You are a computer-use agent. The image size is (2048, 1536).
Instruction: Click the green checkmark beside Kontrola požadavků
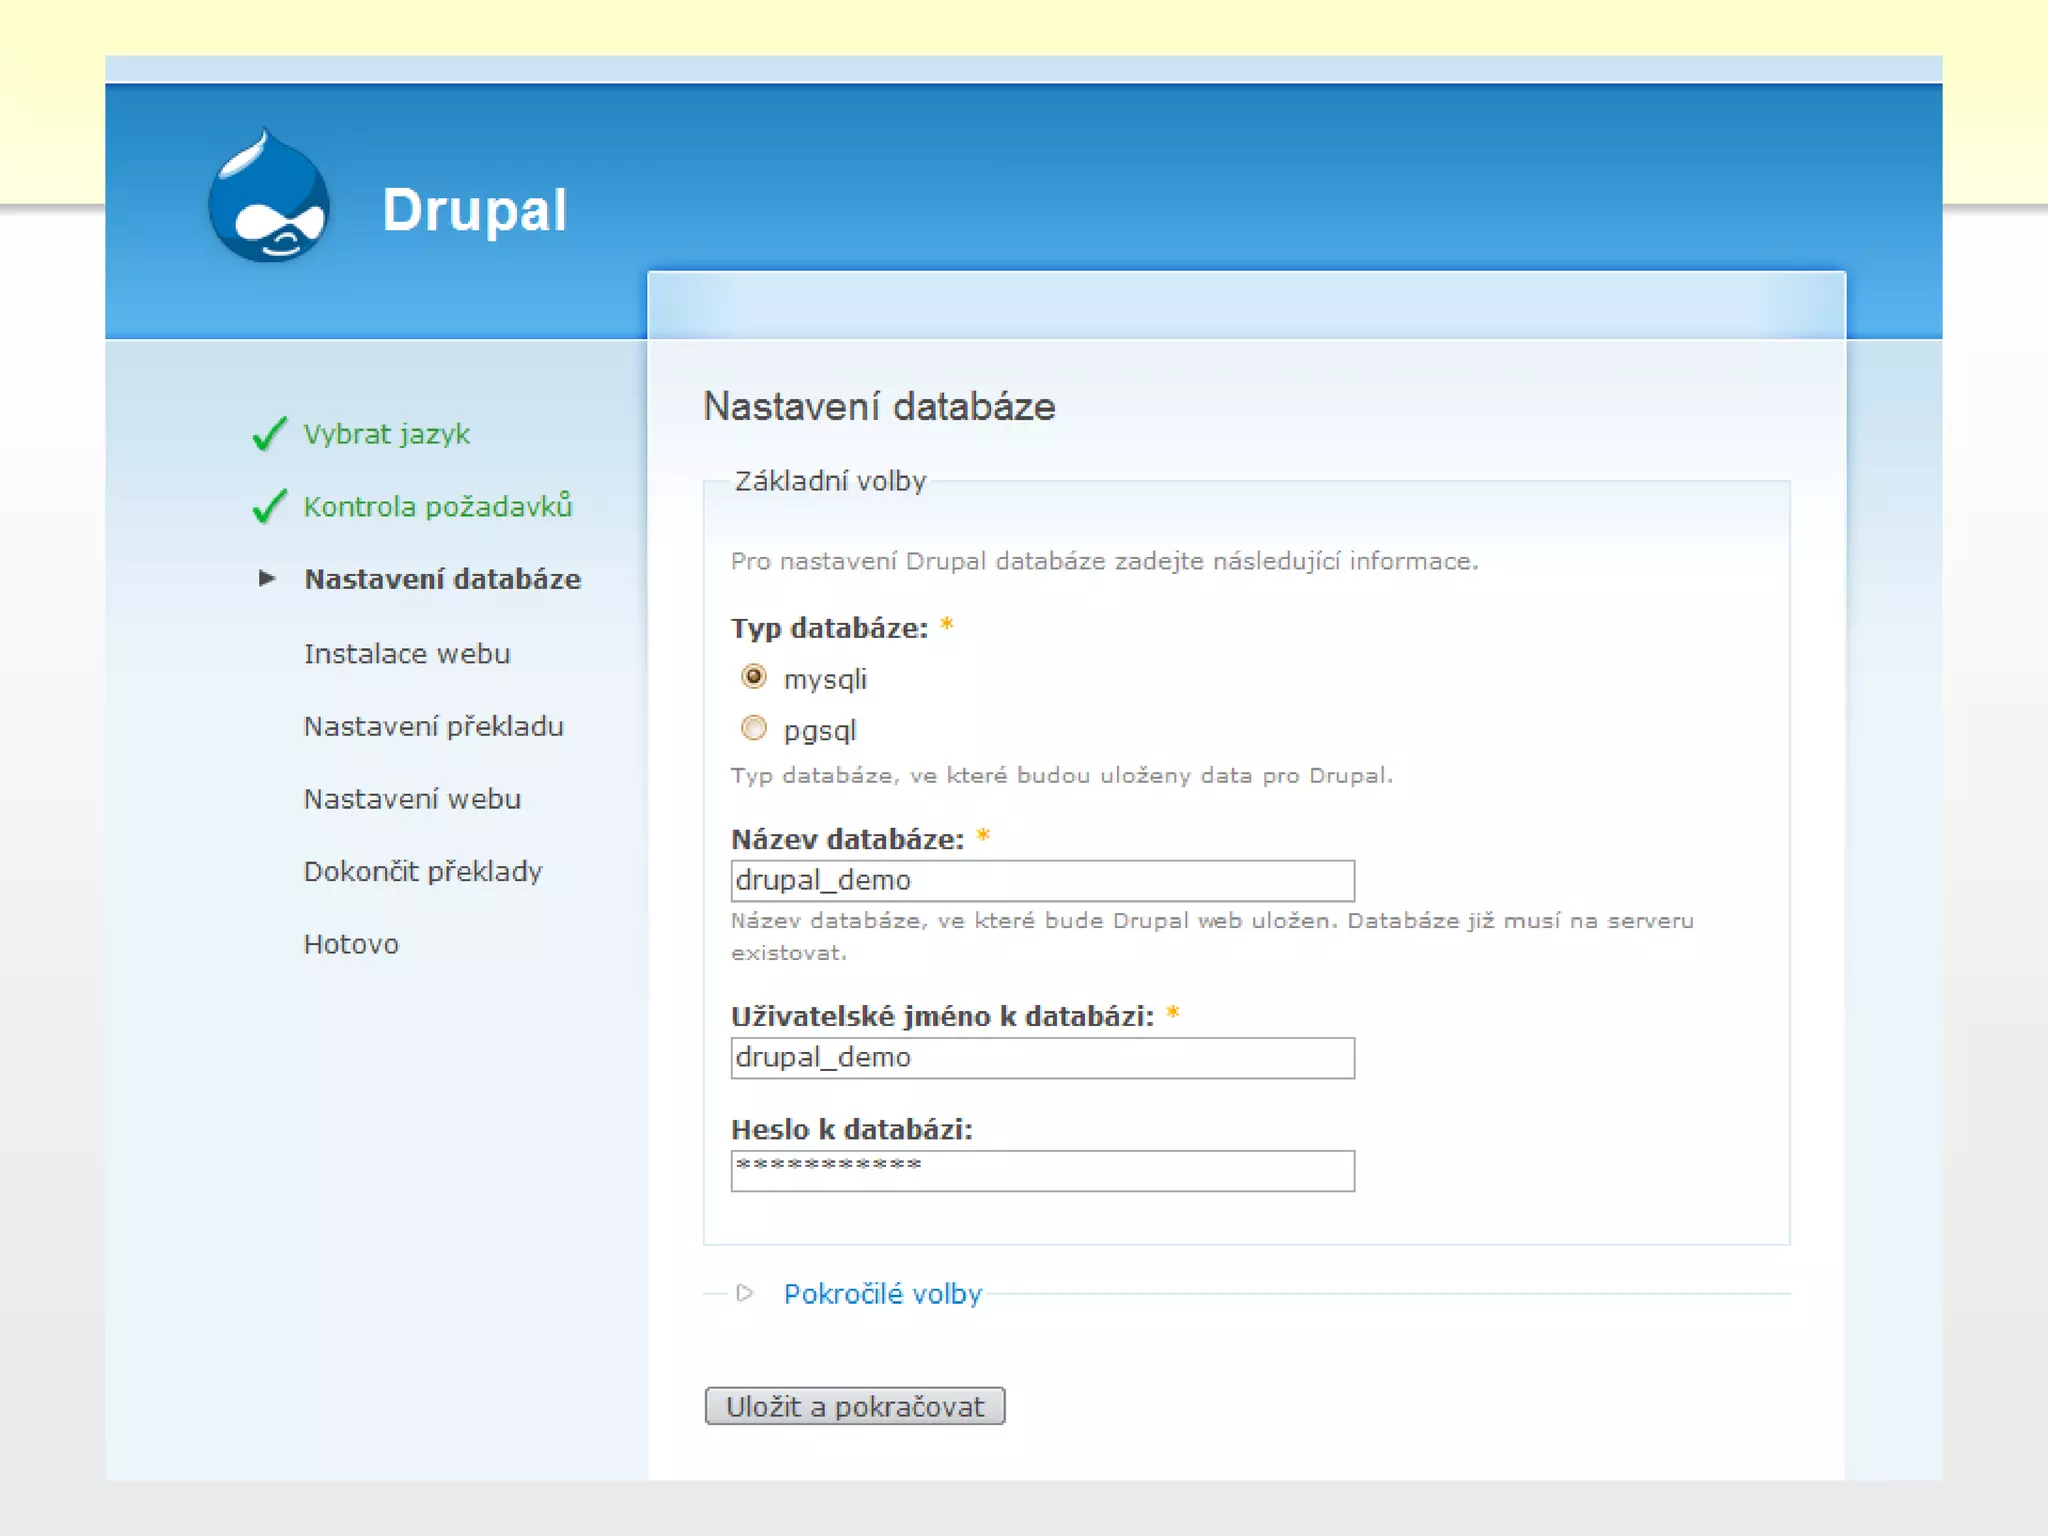(270, 507)
